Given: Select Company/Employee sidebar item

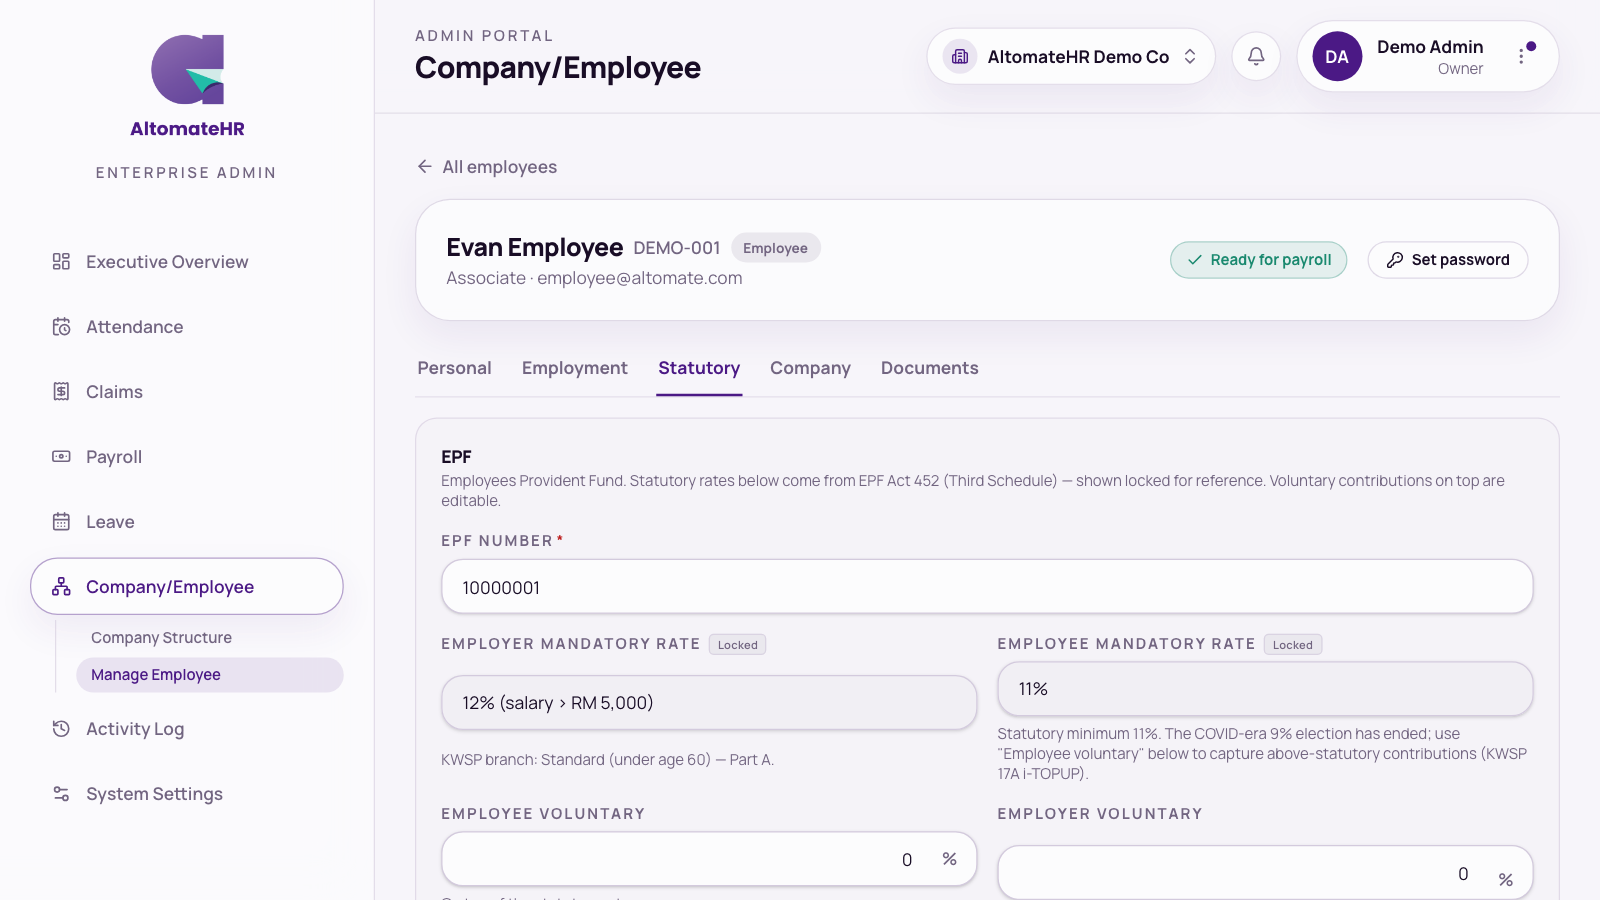Looking at the screenshot, I should click(187, 587).
